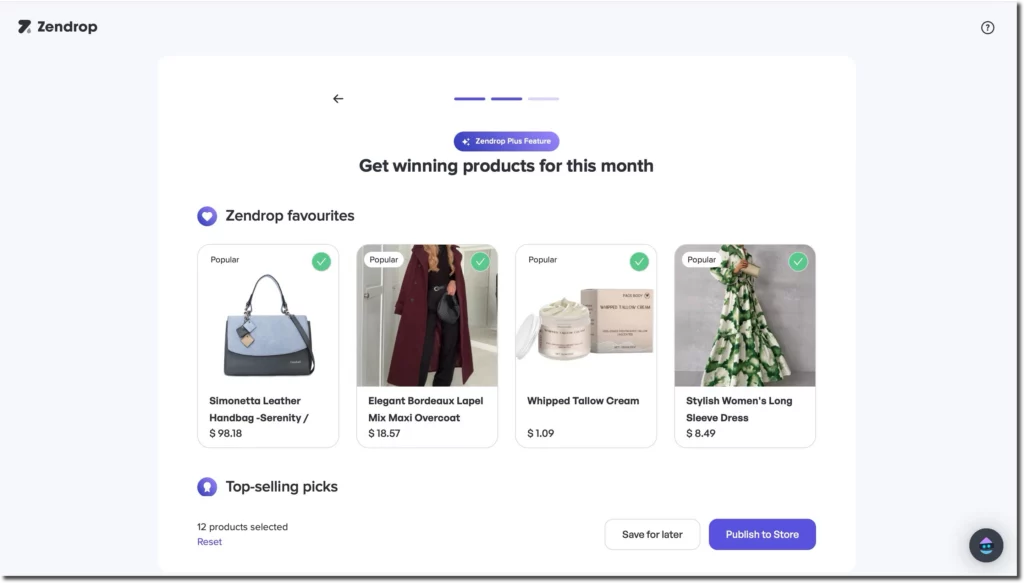The image size is (1024, 583).
Task: Click the Zendrop logo
Action: (57, 27)
